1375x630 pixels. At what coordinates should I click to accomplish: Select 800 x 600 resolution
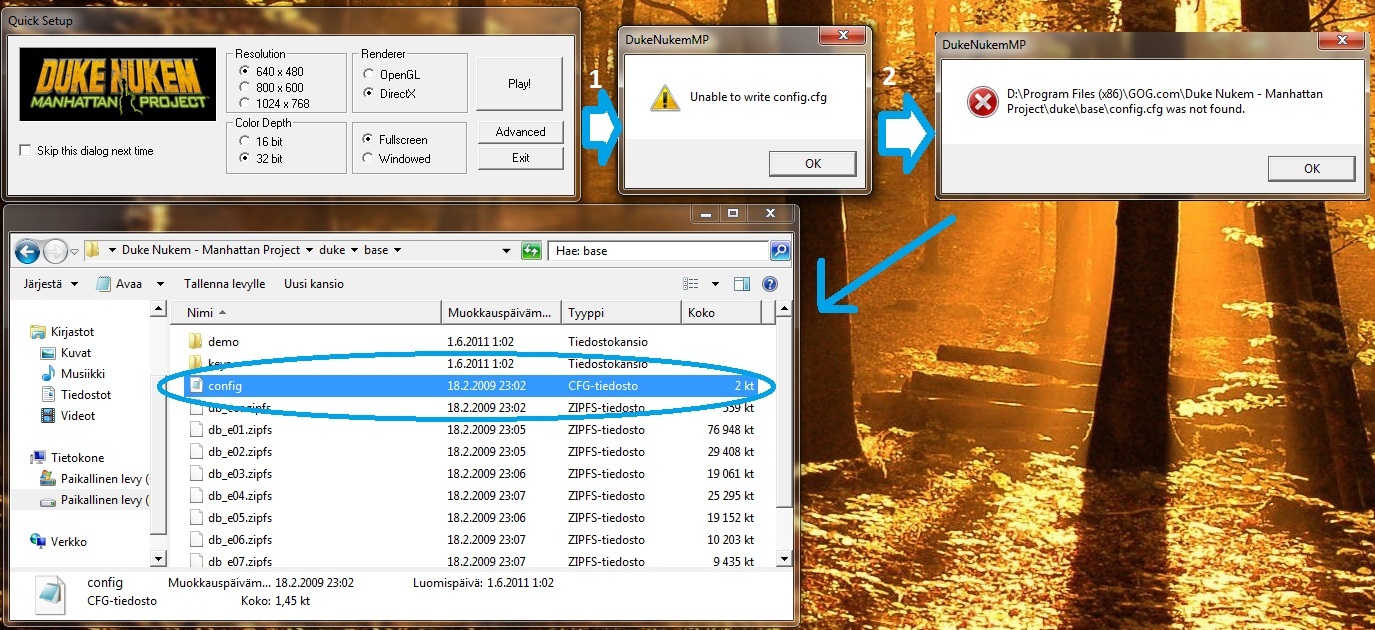[x=245, y=88]
